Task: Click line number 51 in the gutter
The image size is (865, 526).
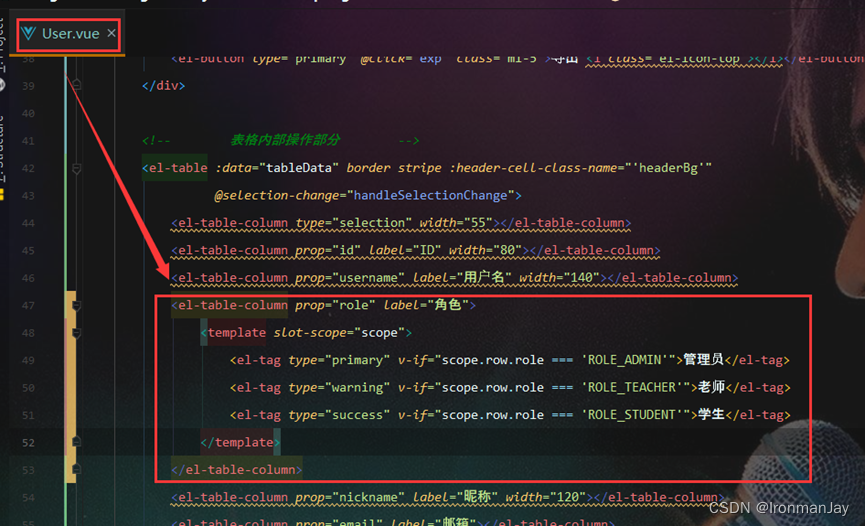Action: pyautogui.click(x=28, y=415)
